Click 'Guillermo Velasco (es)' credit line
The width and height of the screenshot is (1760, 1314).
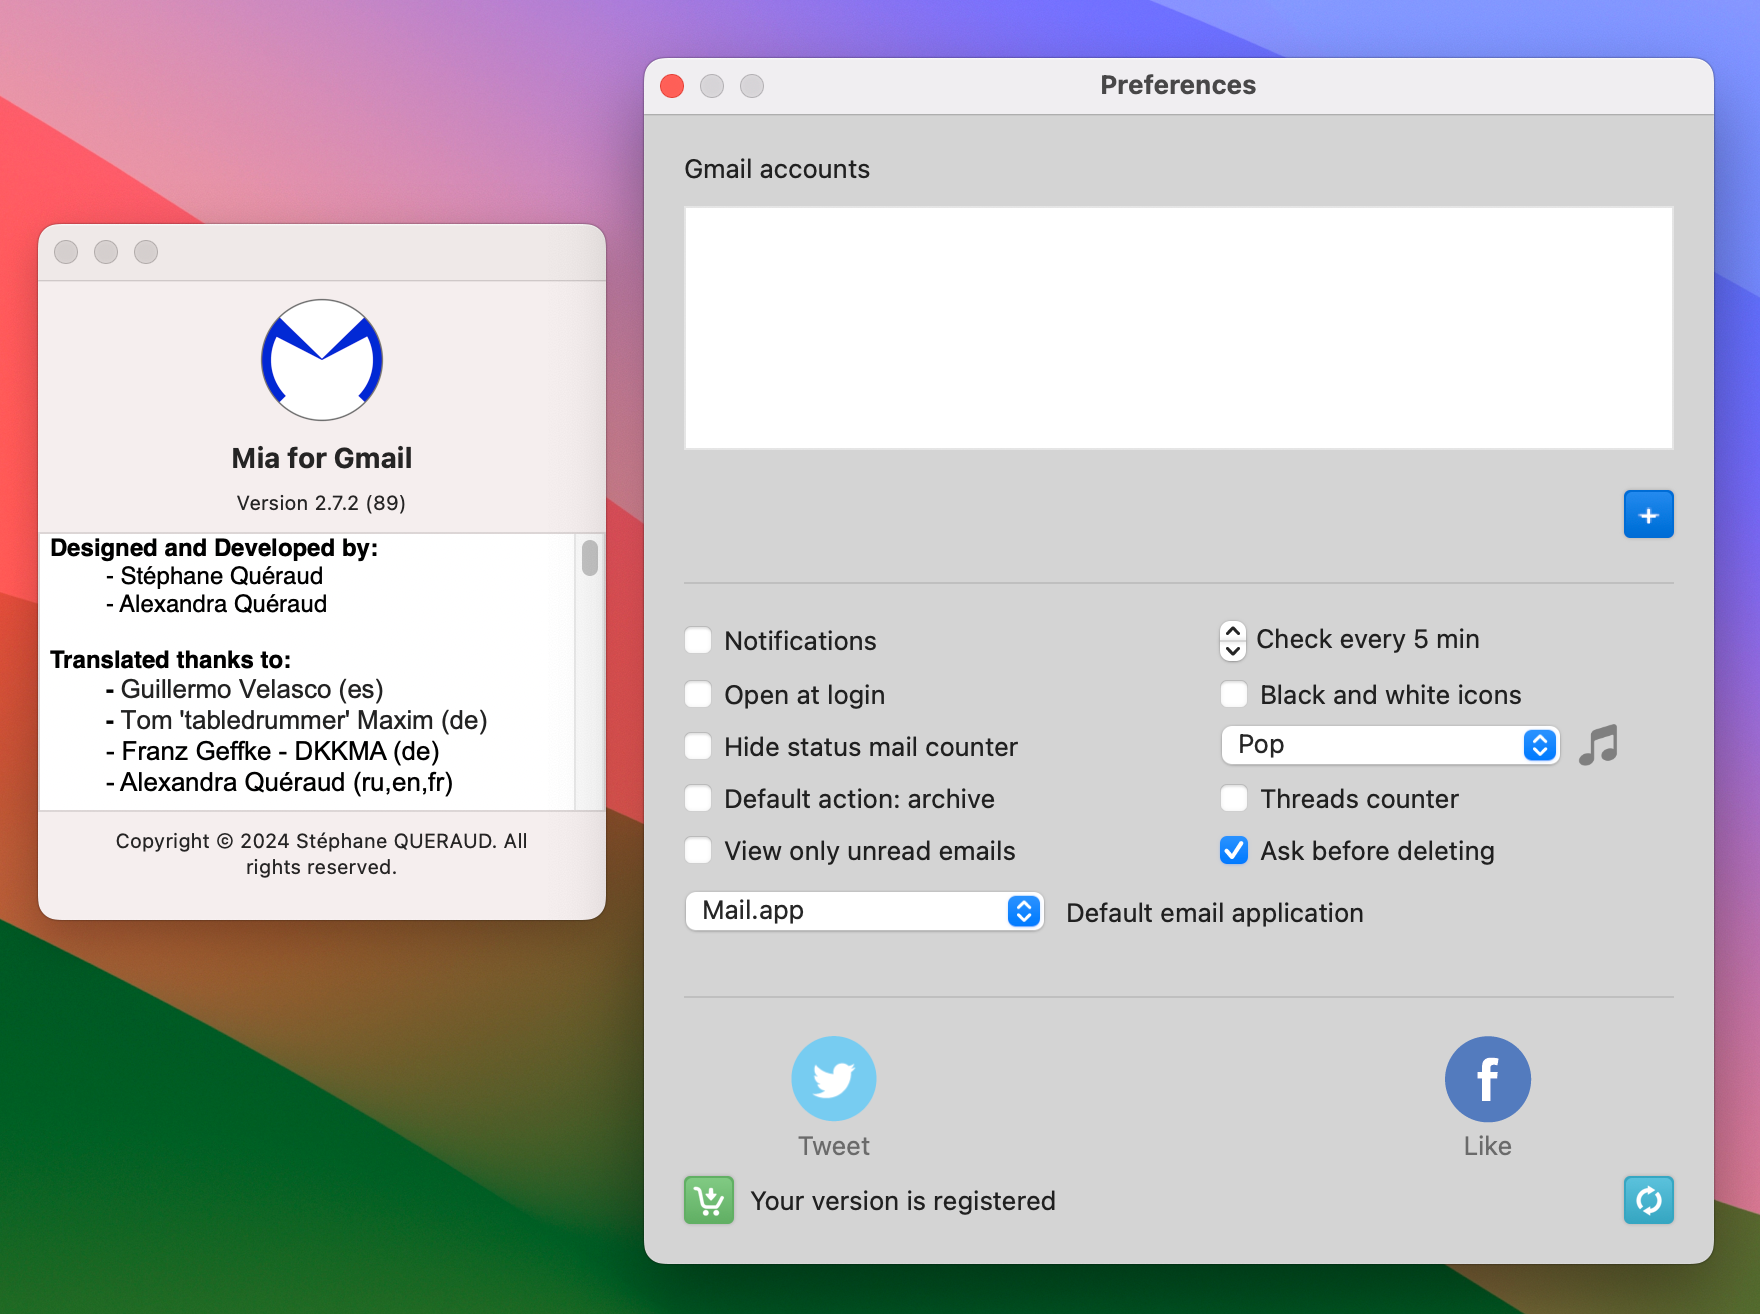[x=252, y=689]
